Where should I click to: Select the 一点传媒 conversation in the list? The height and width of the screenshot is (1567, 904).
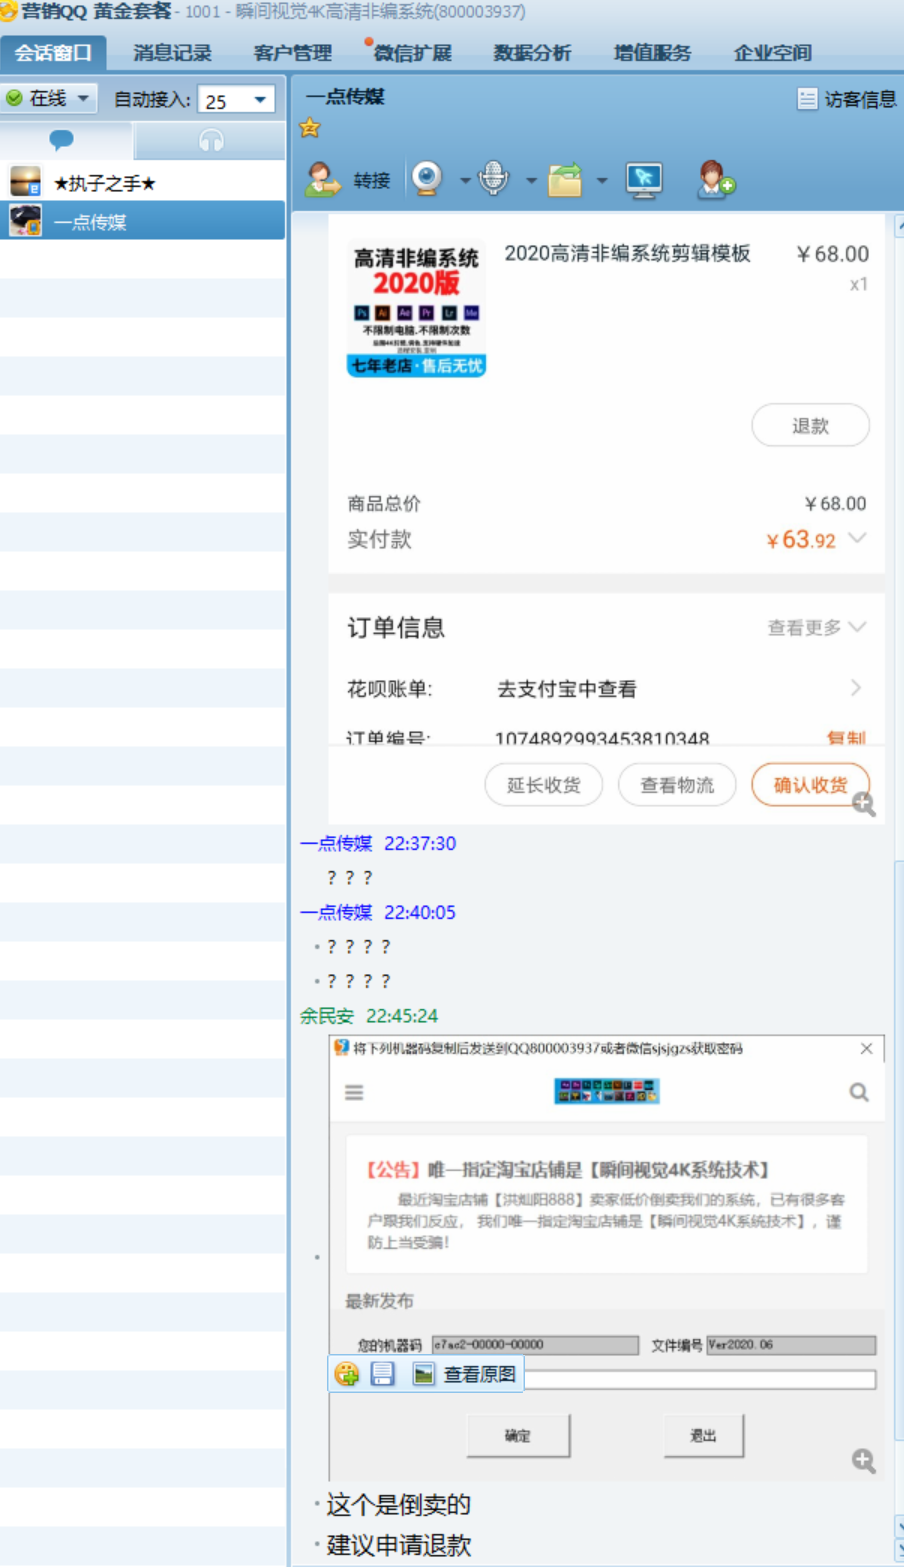coord(142,221)
